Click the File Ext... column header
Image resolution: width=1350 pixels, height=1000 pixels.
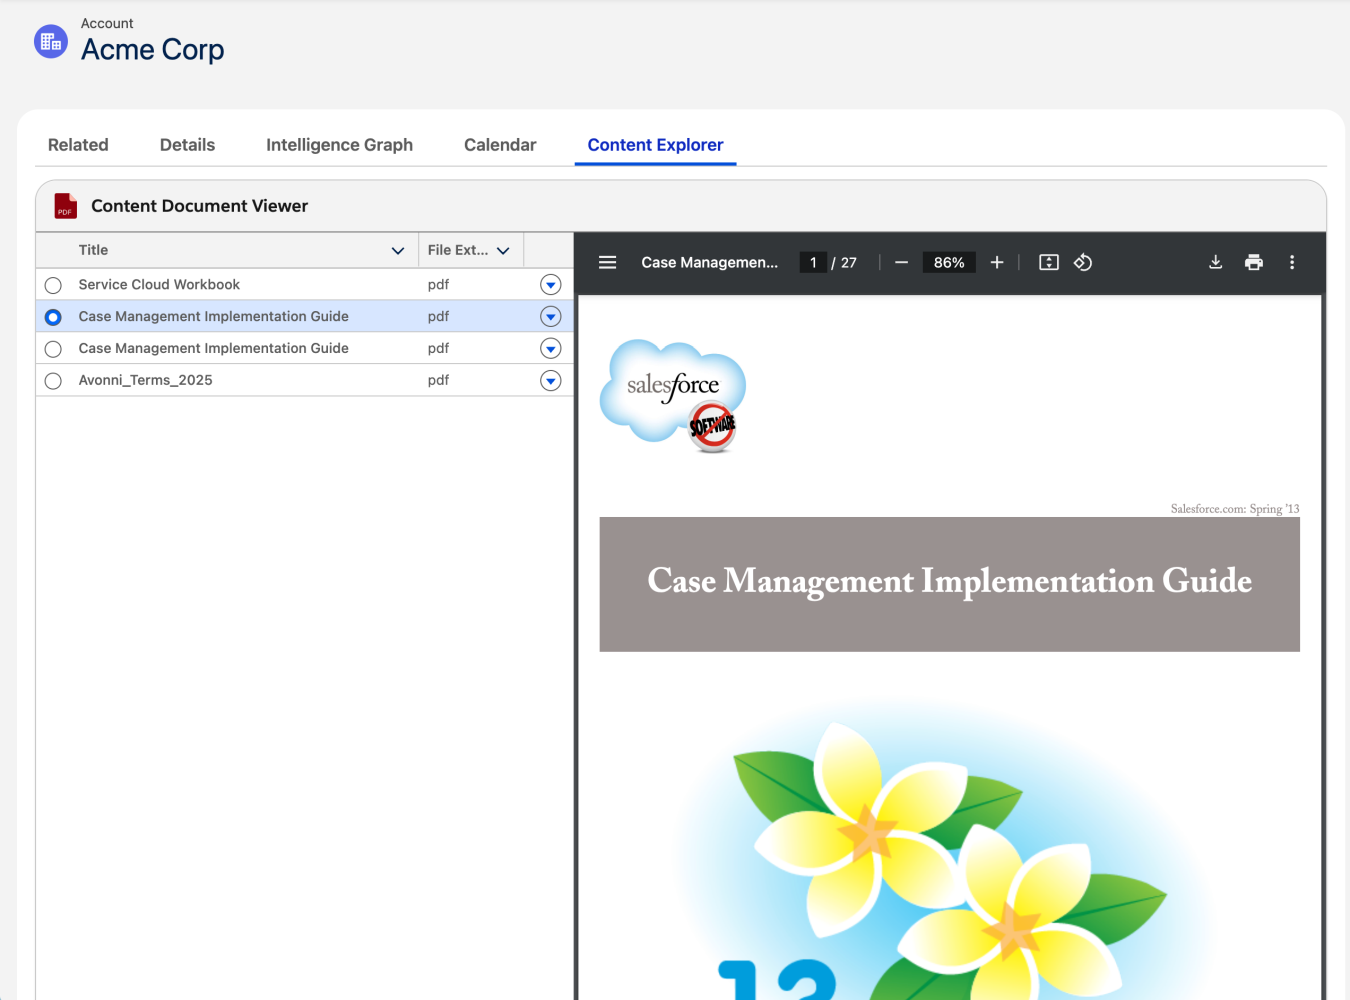(x=471, y=250)
